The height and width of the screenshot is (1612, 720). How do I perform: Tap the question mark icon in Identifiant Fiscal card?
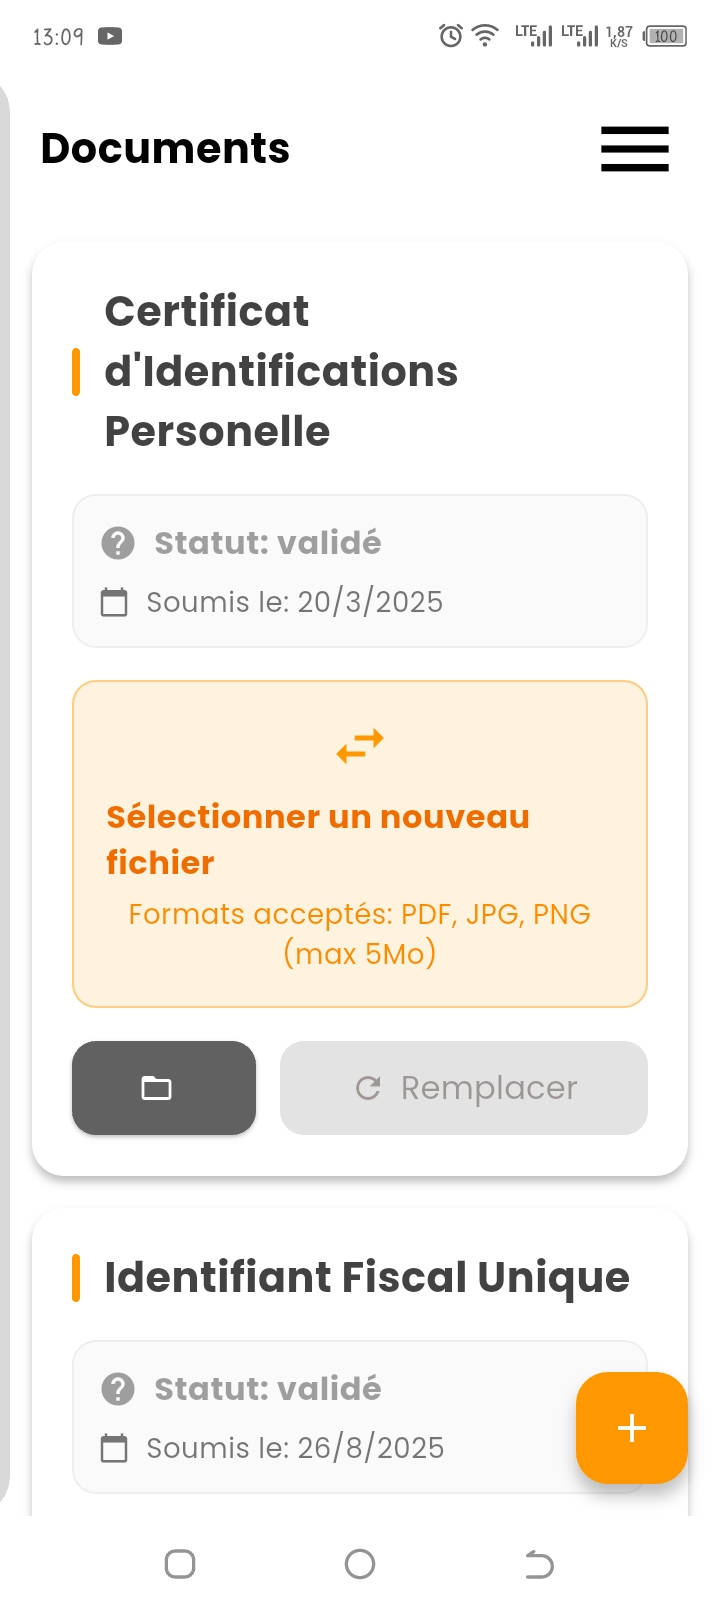[118, 1389]
